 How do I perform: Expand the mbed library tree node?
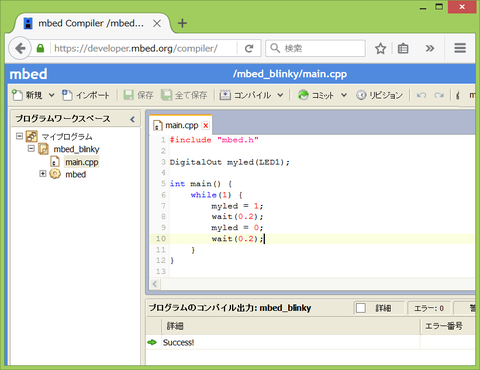point(43,174)
